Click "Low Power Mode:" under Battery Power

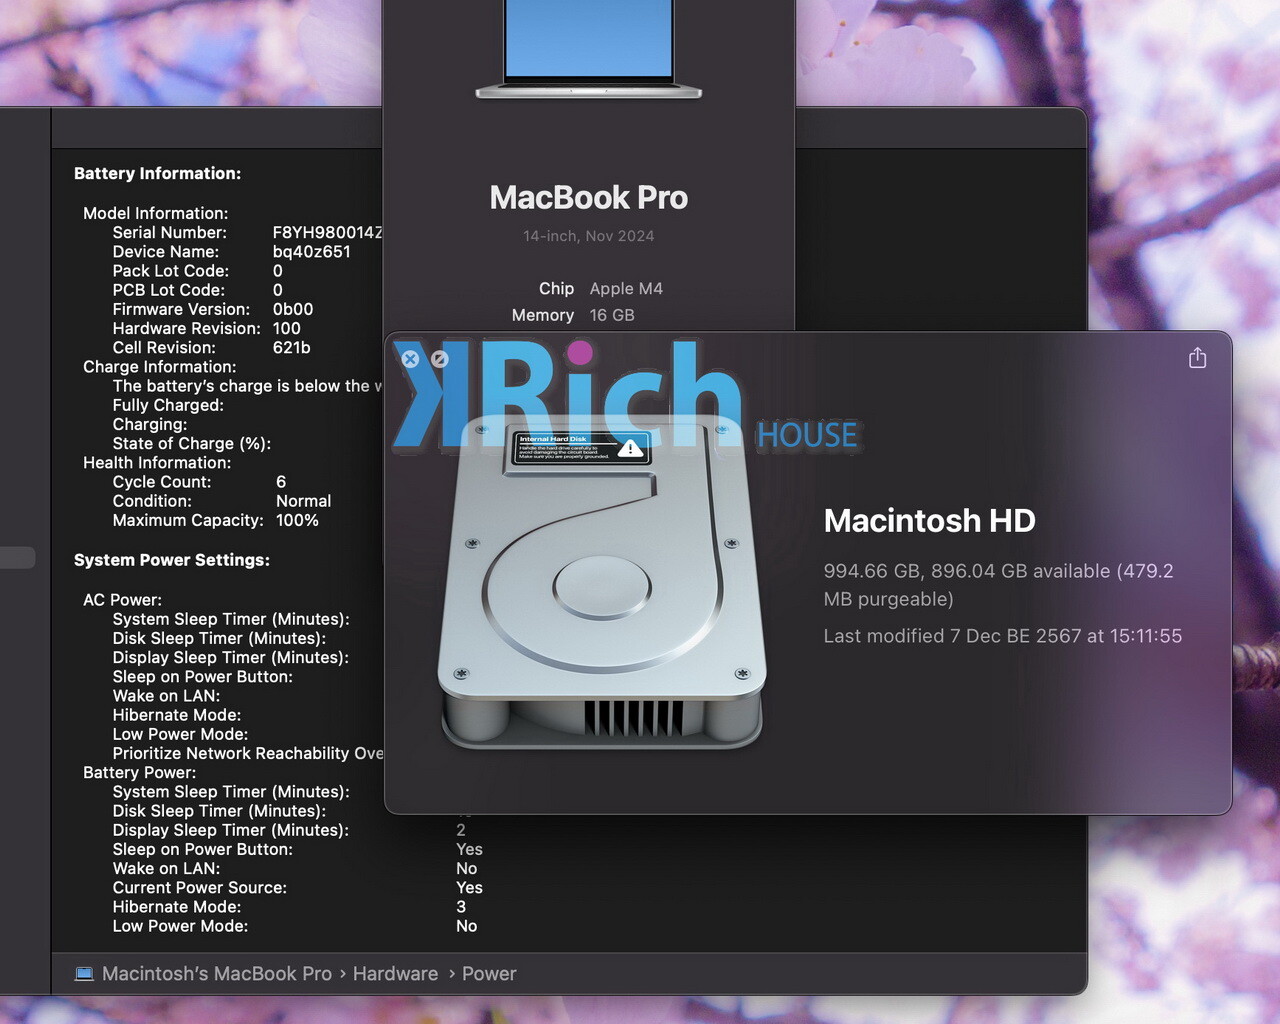pyautogui.click(x=180, y=926)
